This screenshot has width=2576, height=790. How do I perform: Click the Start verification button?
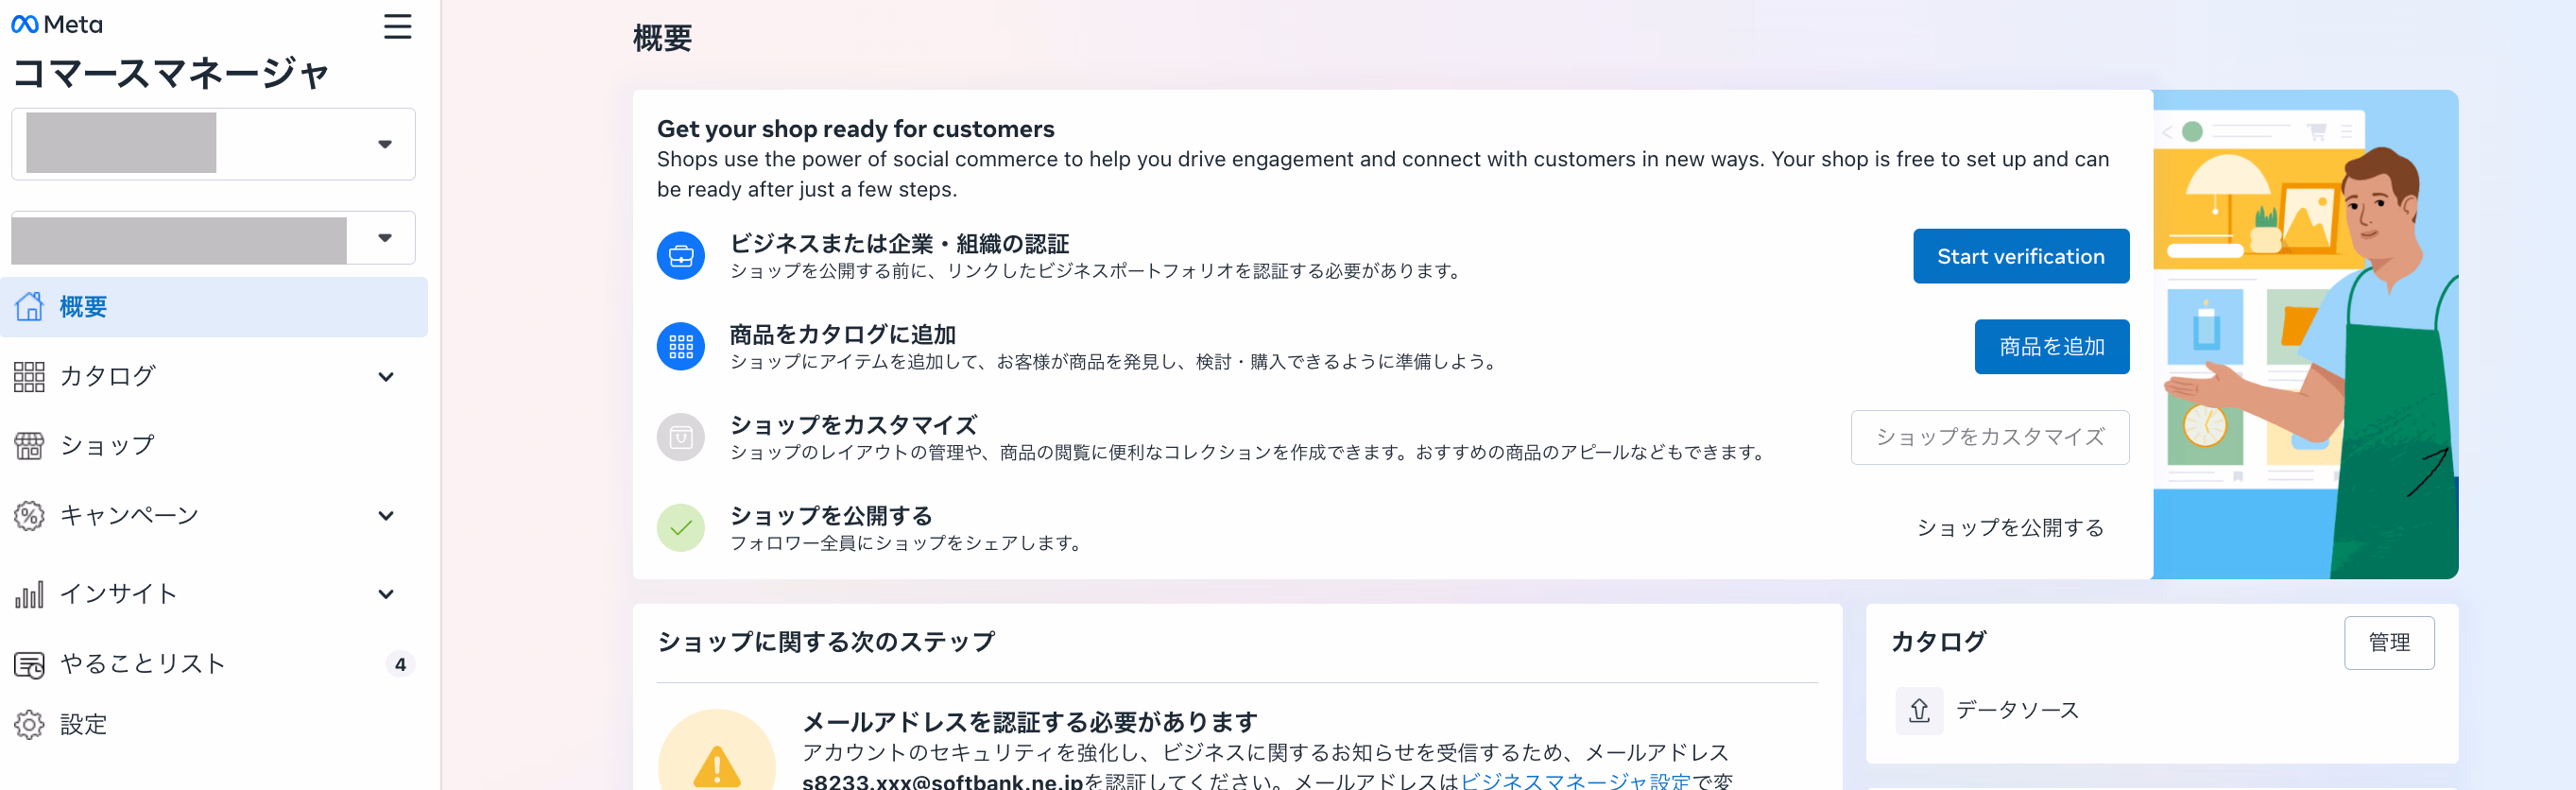click(x=2021, y=256)
